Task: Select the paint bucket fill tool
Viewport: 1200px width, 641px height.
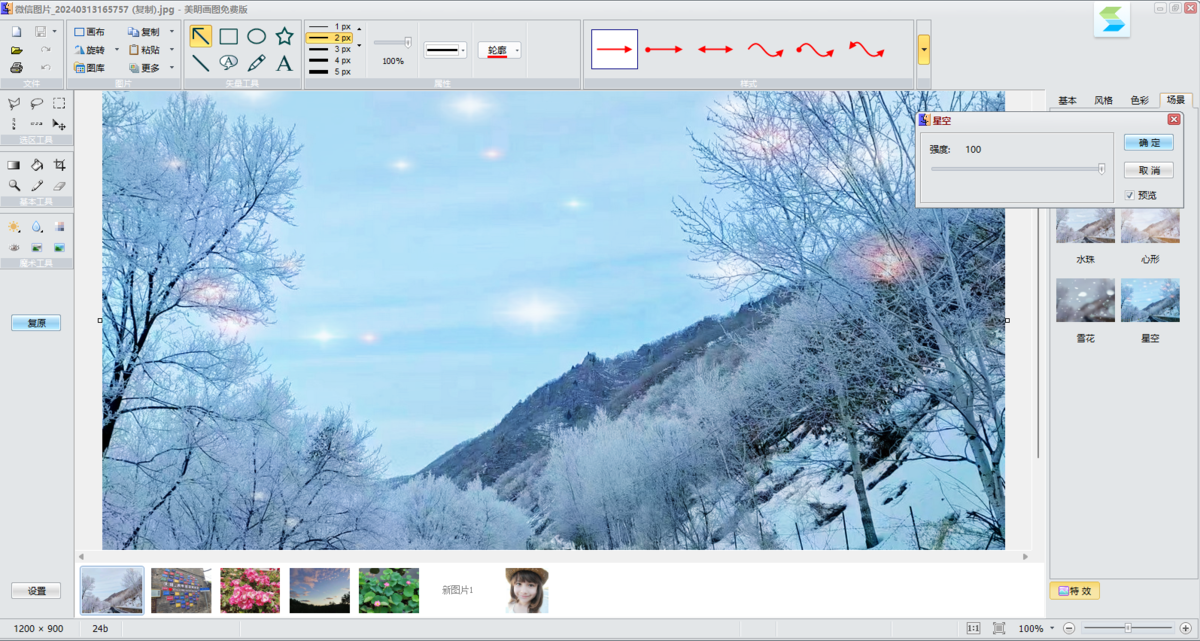Action: click(x=38, y=164)
